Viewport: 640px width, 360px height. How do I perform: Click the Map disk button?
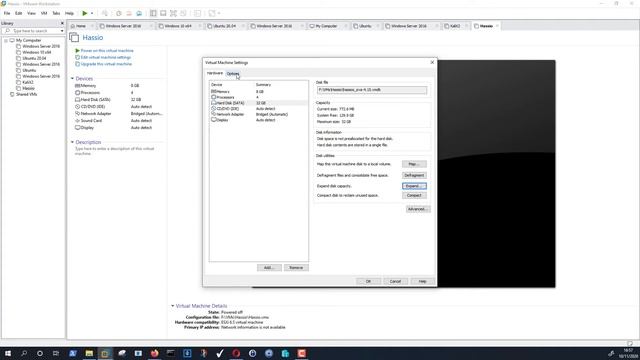coord(414,164)
